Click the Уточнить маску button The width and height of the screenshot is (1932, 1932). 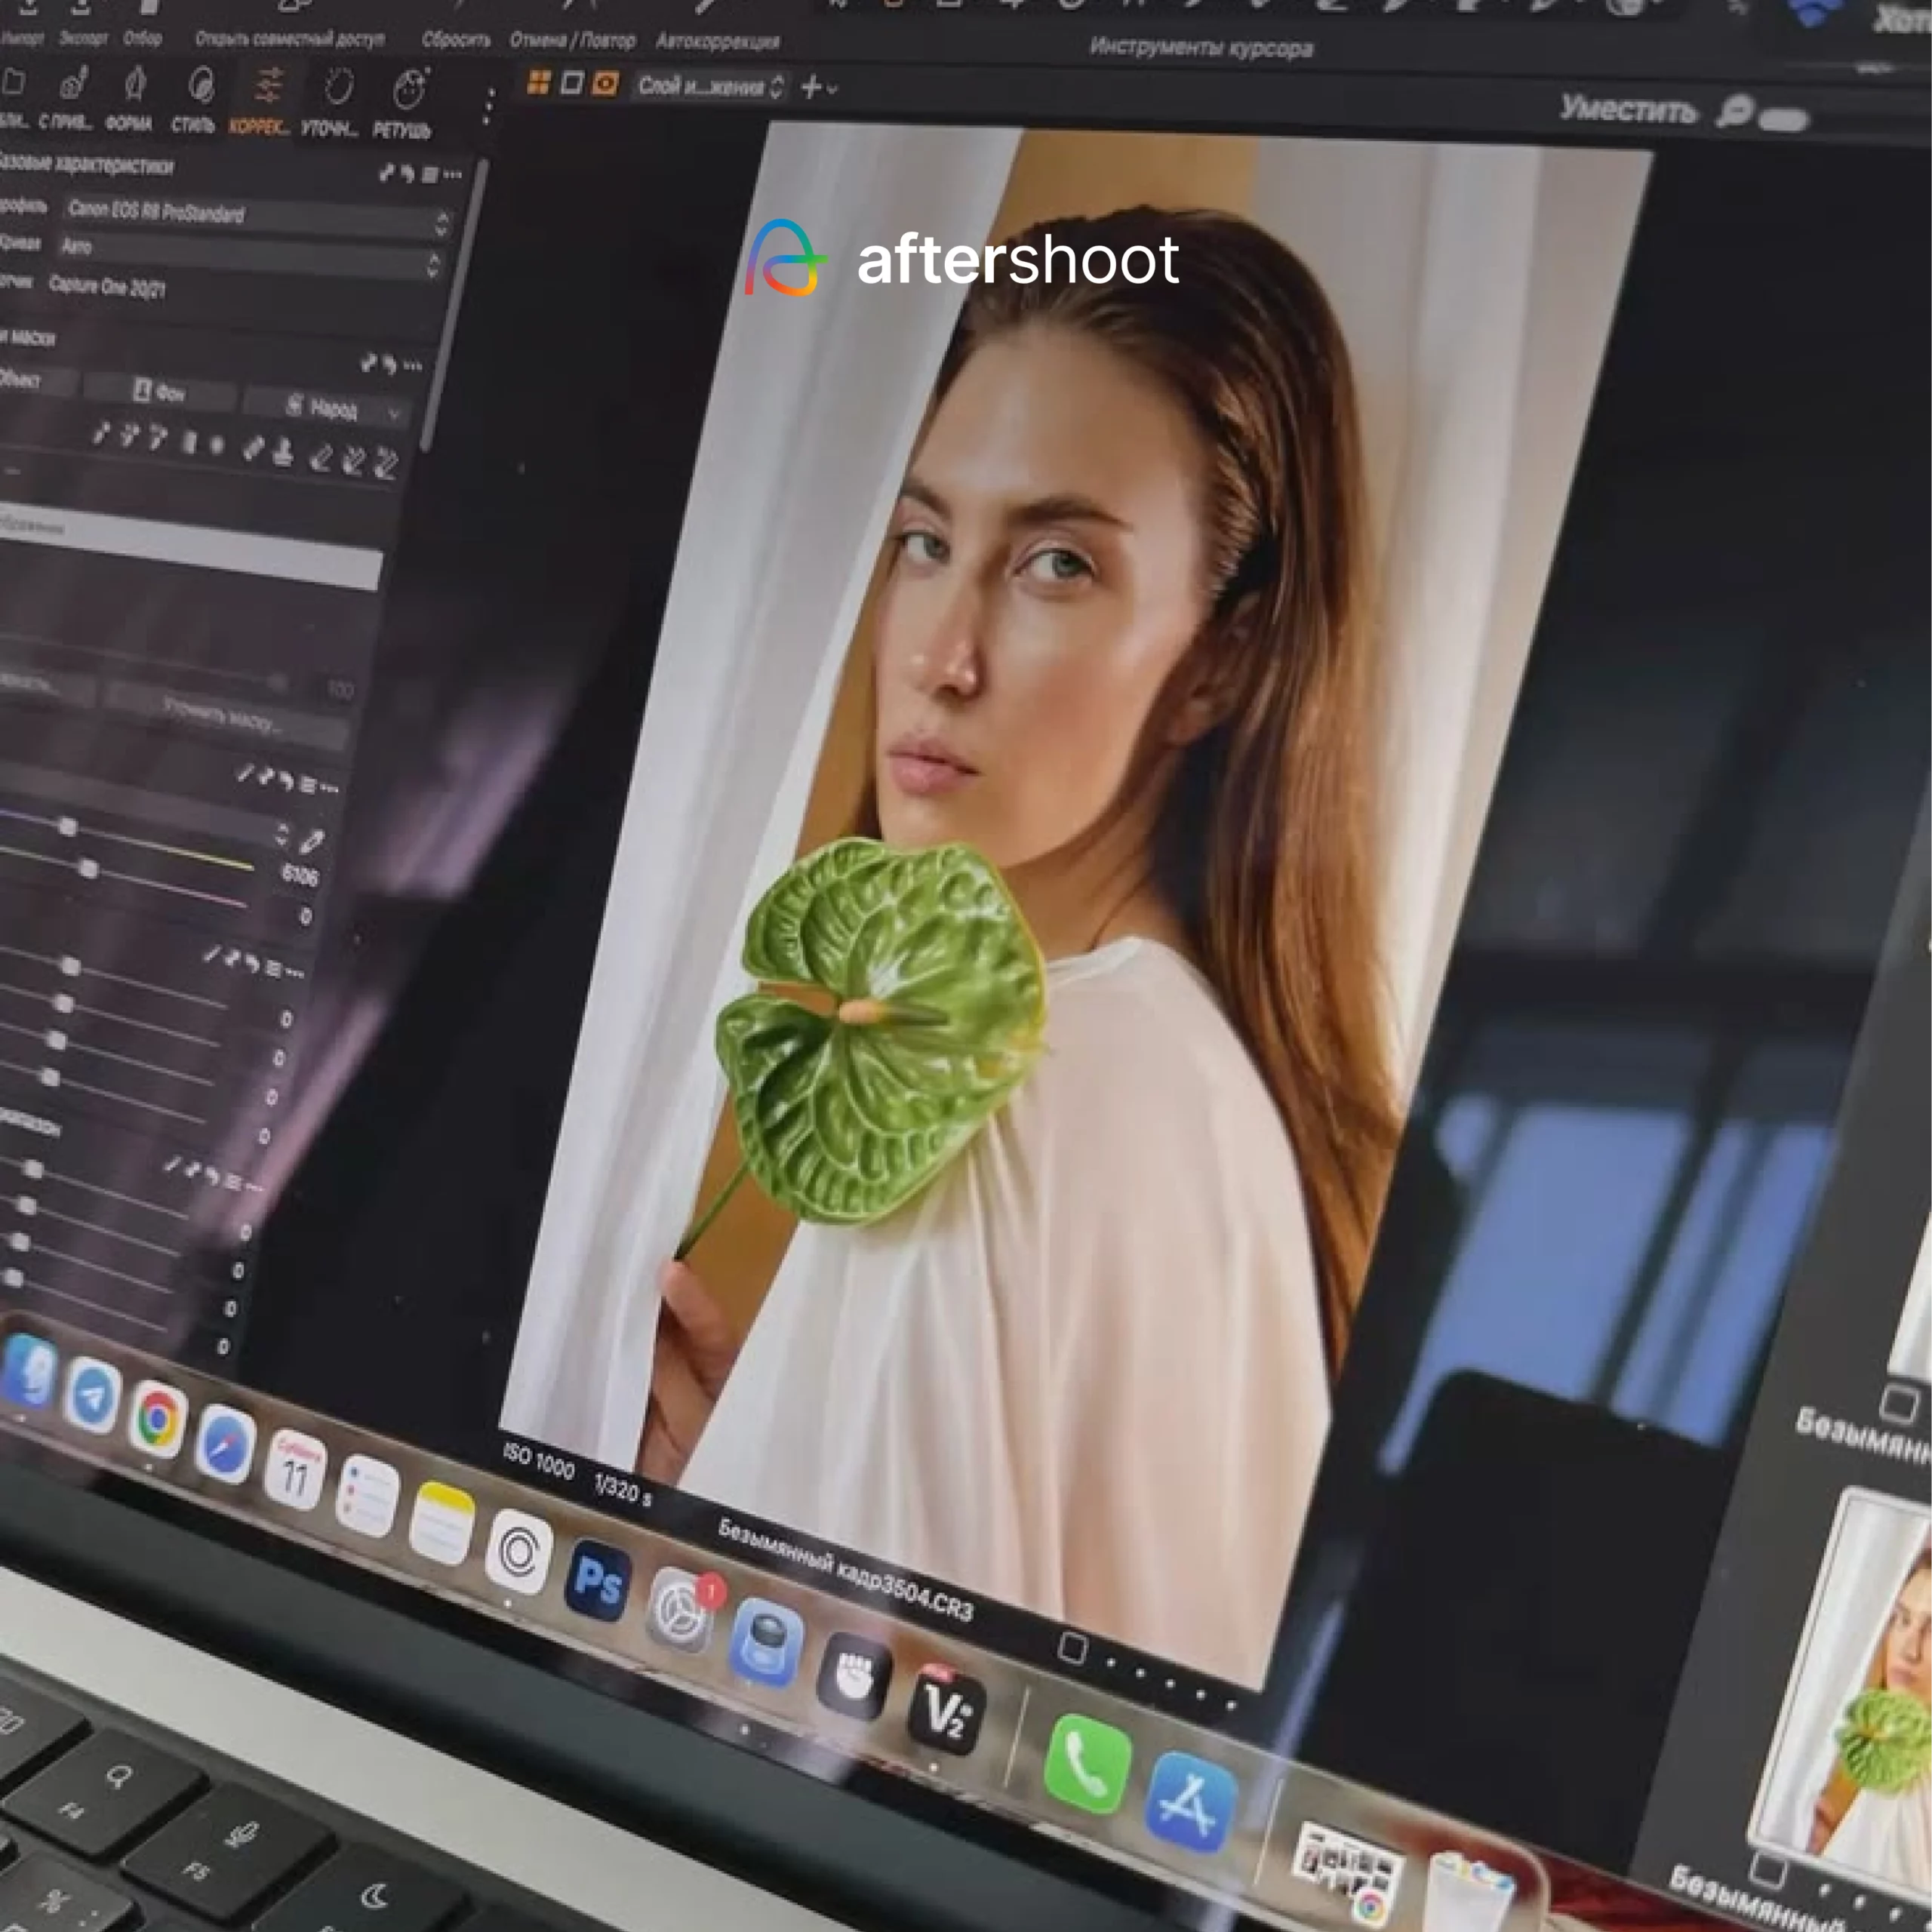[226, 716]
